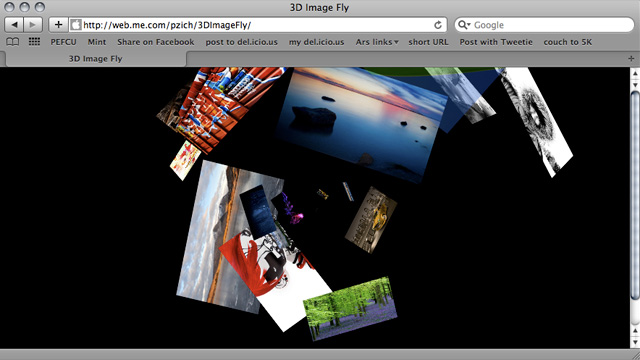Viewport: 640px width, 360px height.
Task: Zoom the Safari window
Action: [x=40, y=7]
